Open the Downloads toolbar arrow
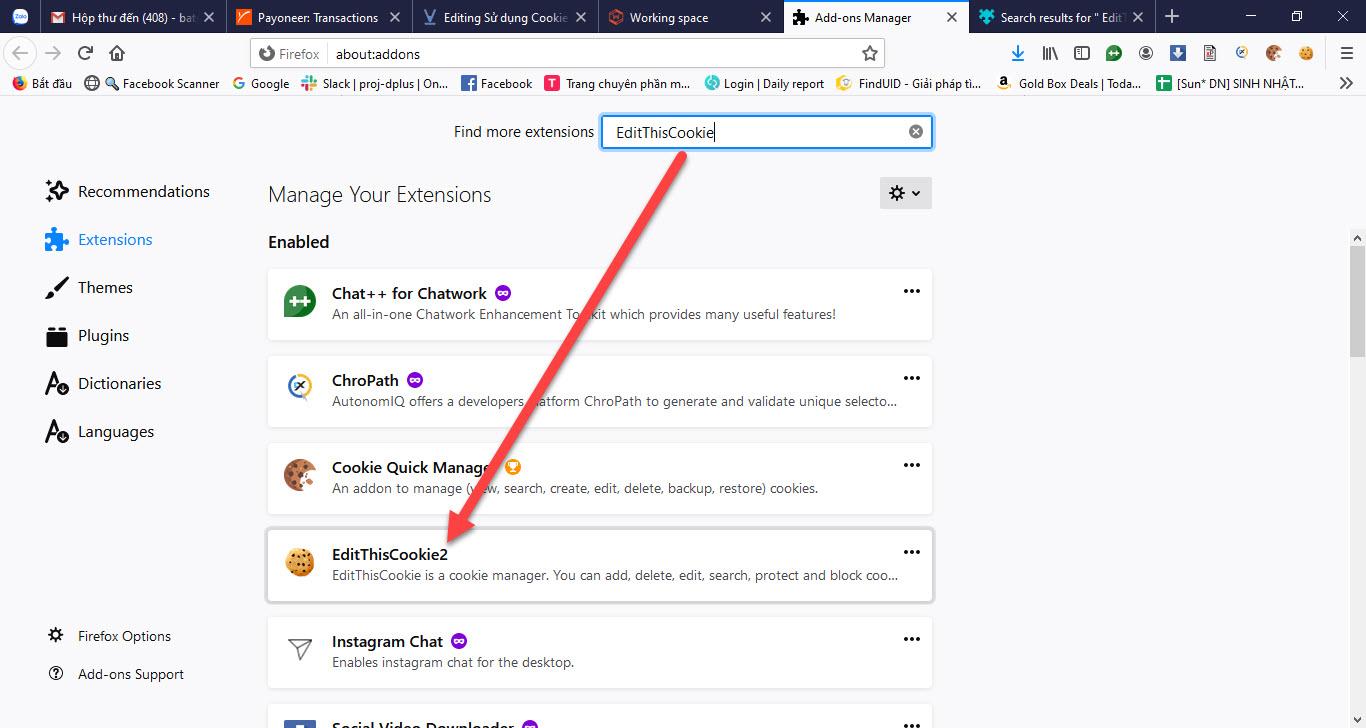This screenshot has height=728, width=1366. click(1017, 53)
